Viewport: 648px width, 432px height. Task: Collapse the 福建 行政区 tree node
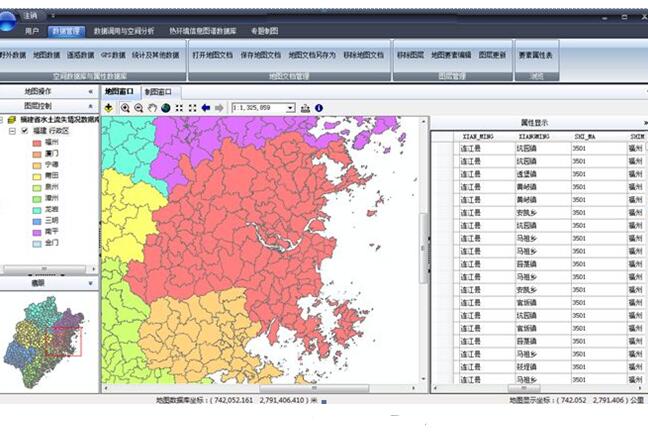pos(12,130)
